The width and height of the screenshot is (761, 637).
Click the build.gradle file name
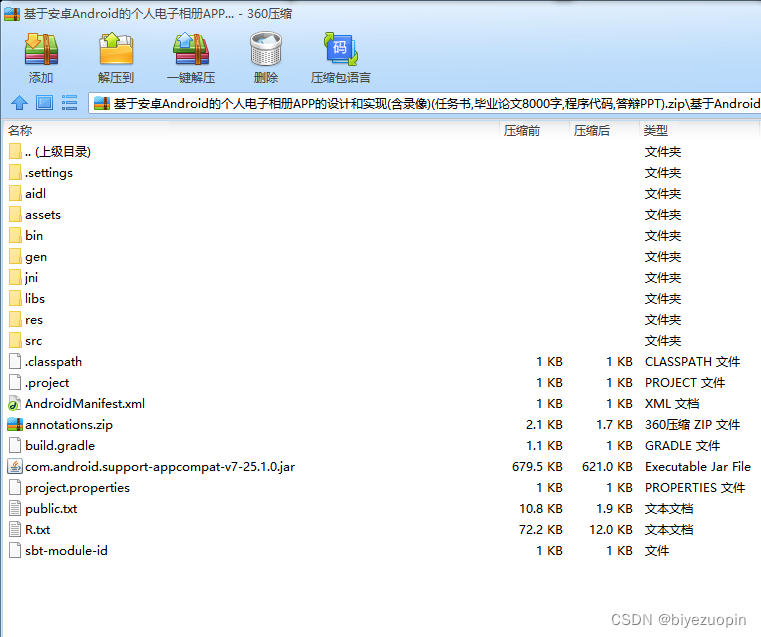point(60,446)
